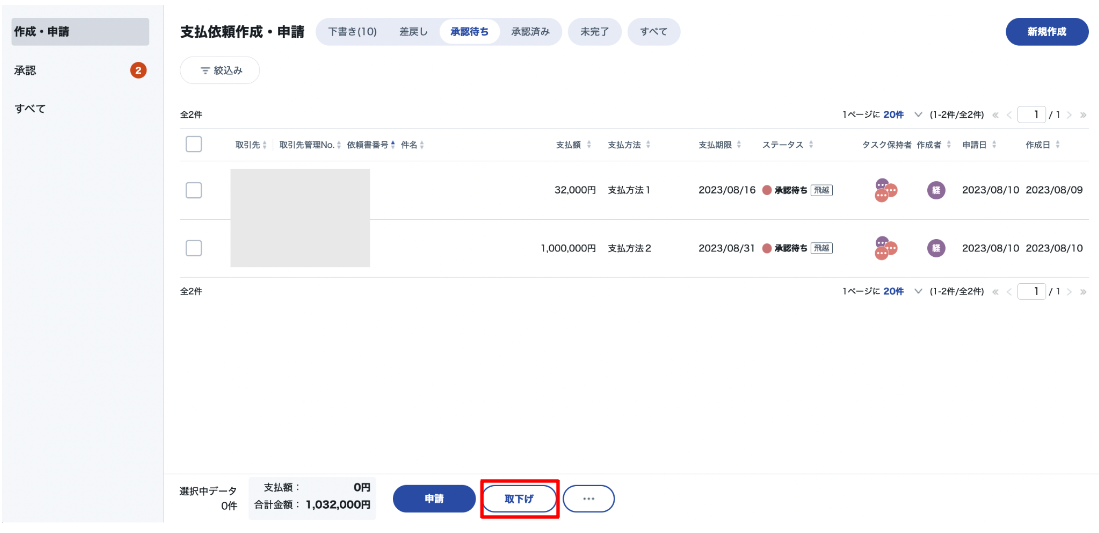Sort by 支払額 column arrows

[589, 145]
